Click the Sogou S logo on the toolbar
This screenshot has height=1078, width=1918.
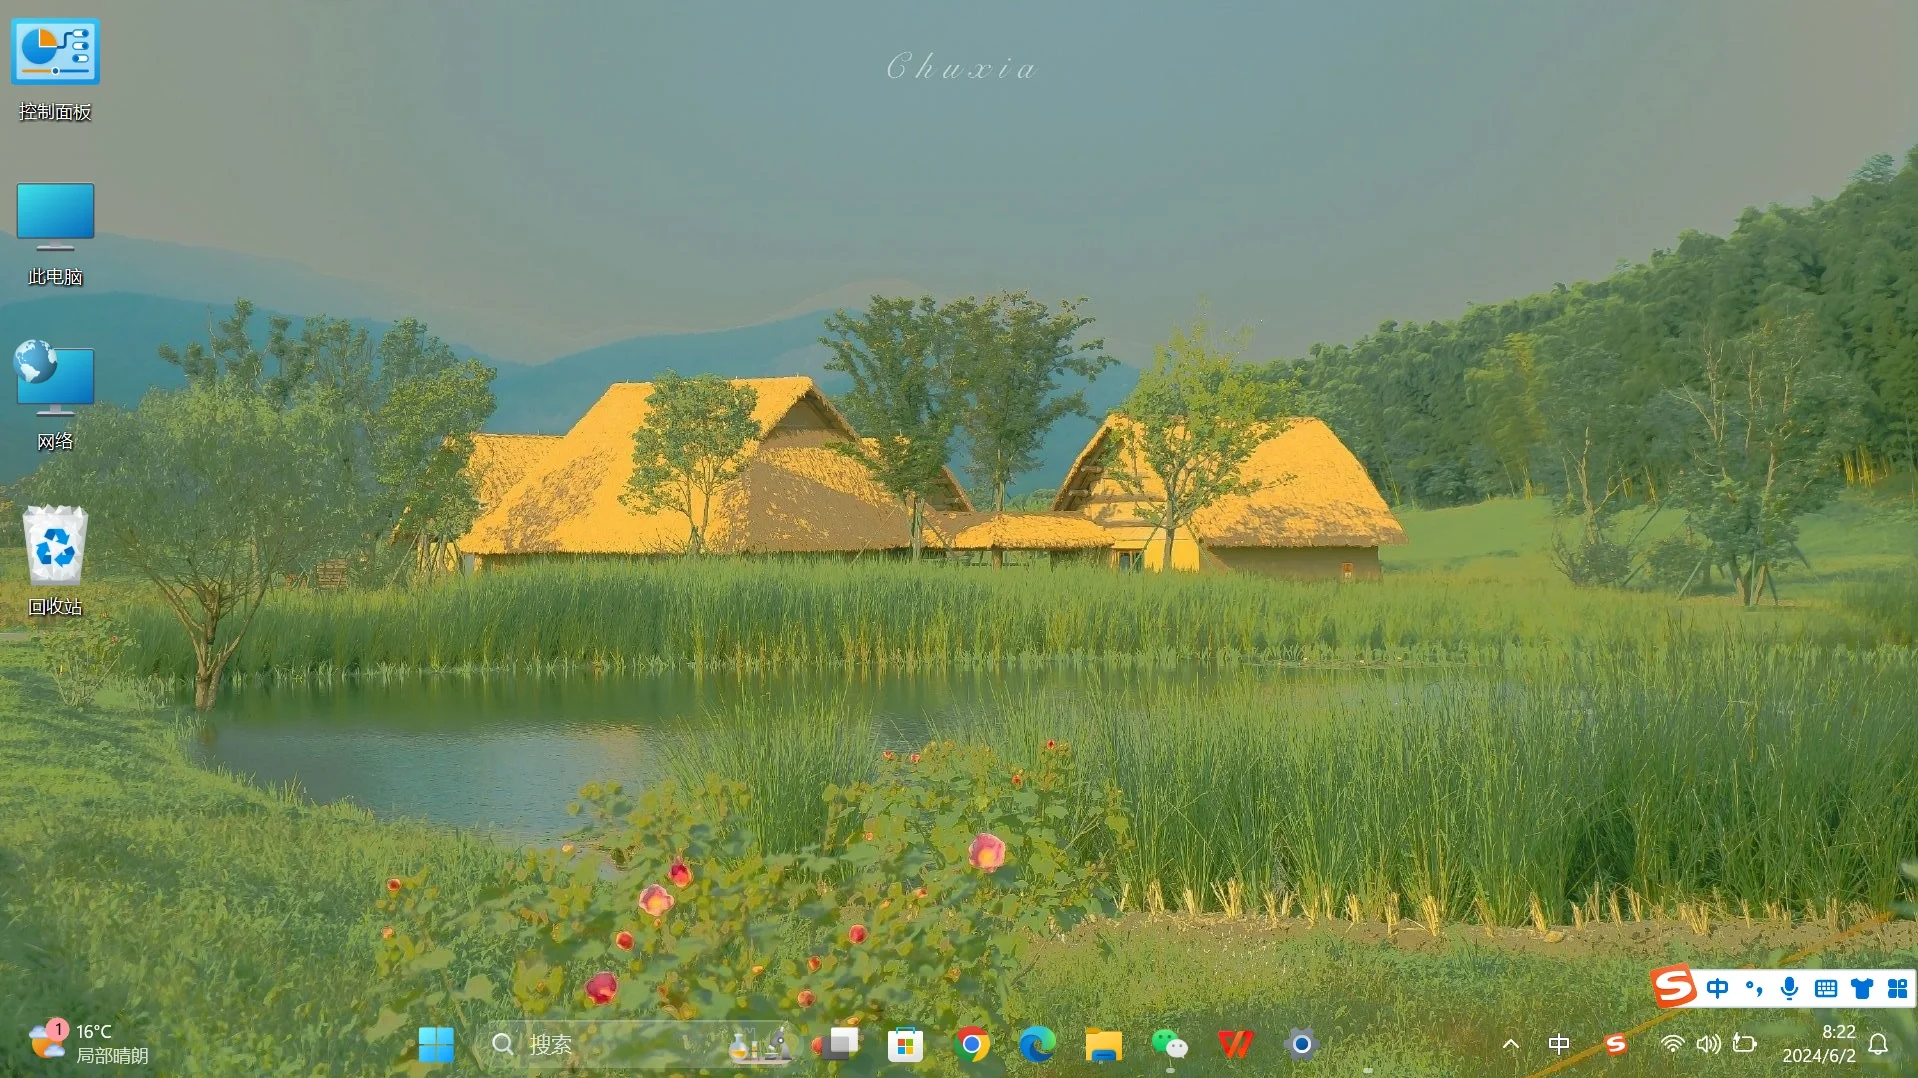(x=1673, y=987)
